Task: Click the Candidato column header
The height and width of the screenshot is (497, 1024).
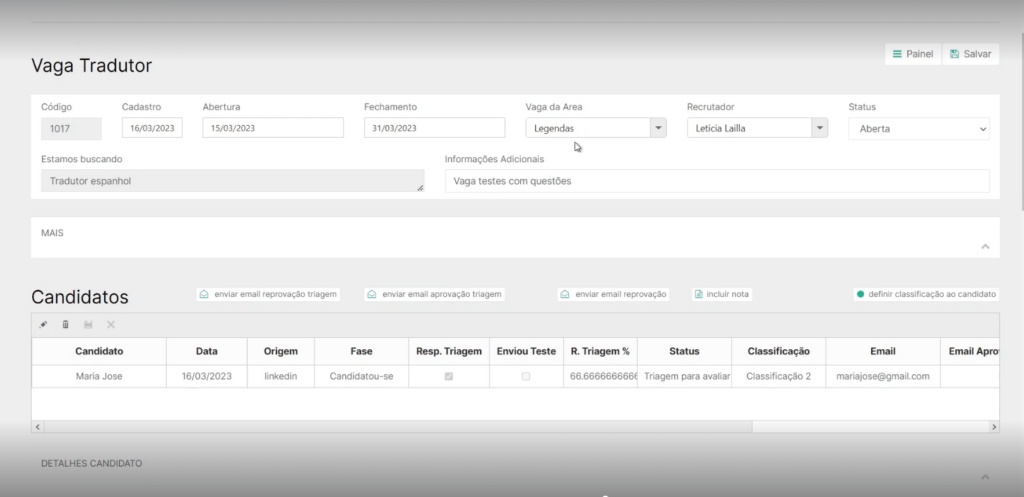Action: point(99,352)
